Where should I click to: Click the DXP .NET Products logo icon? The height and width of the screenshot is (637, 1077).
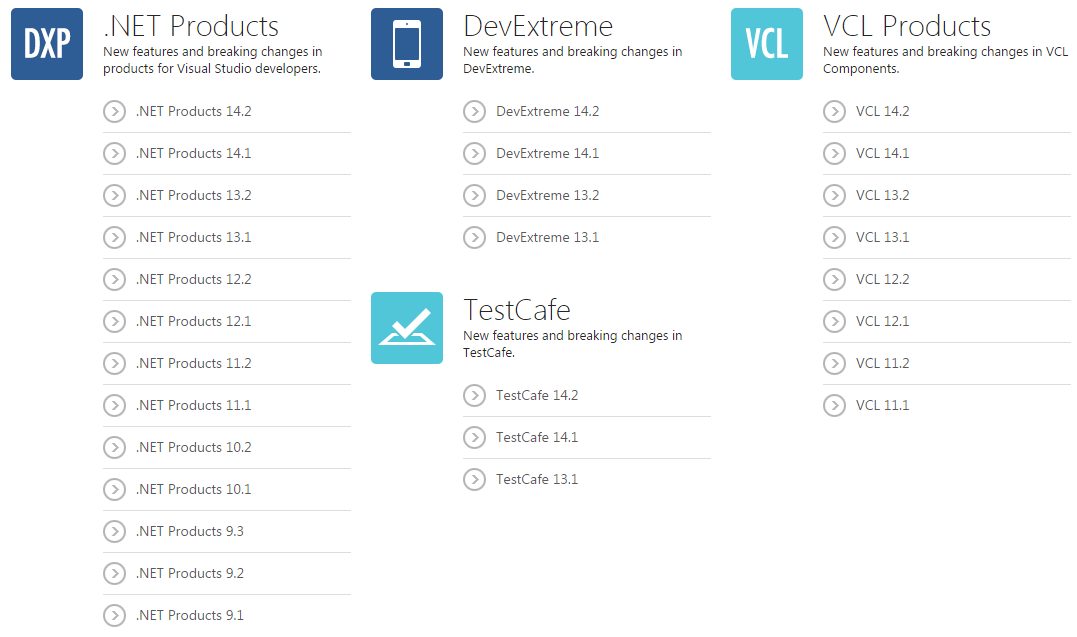[x=47, y=44]
